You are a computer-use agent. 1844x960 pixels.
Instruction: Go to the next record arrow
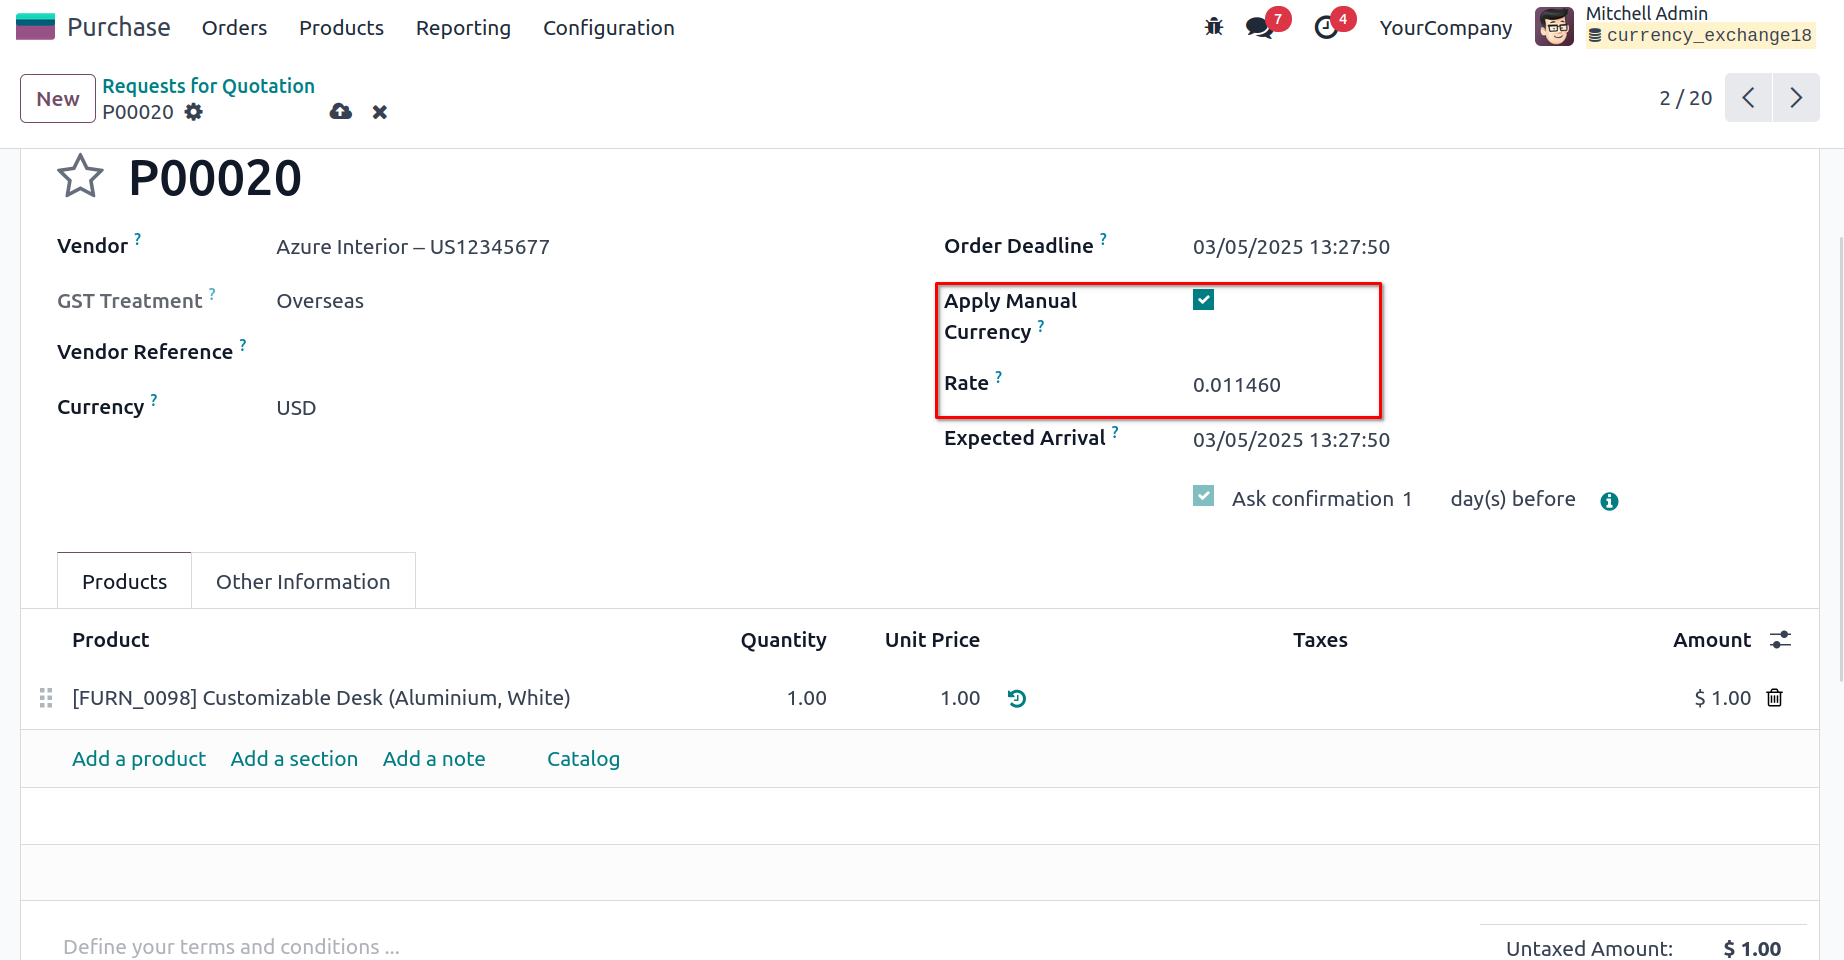(1796, 98)
